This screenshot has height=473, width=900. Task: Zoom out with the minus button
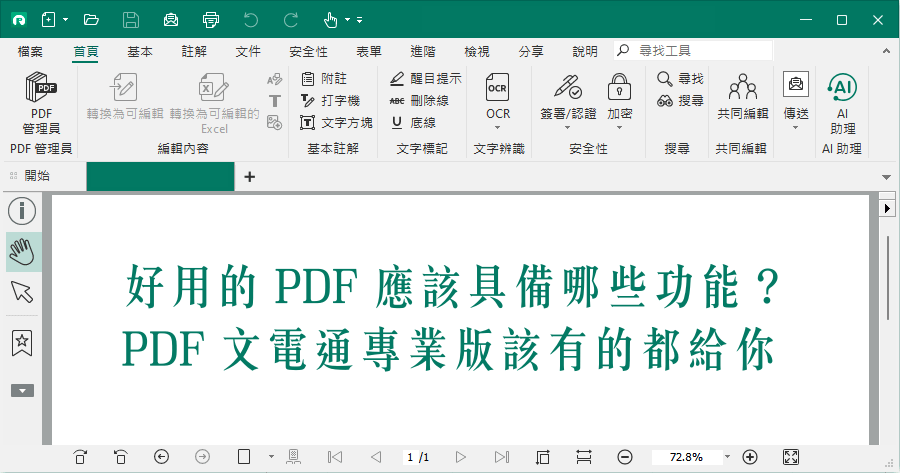[625, 457]
